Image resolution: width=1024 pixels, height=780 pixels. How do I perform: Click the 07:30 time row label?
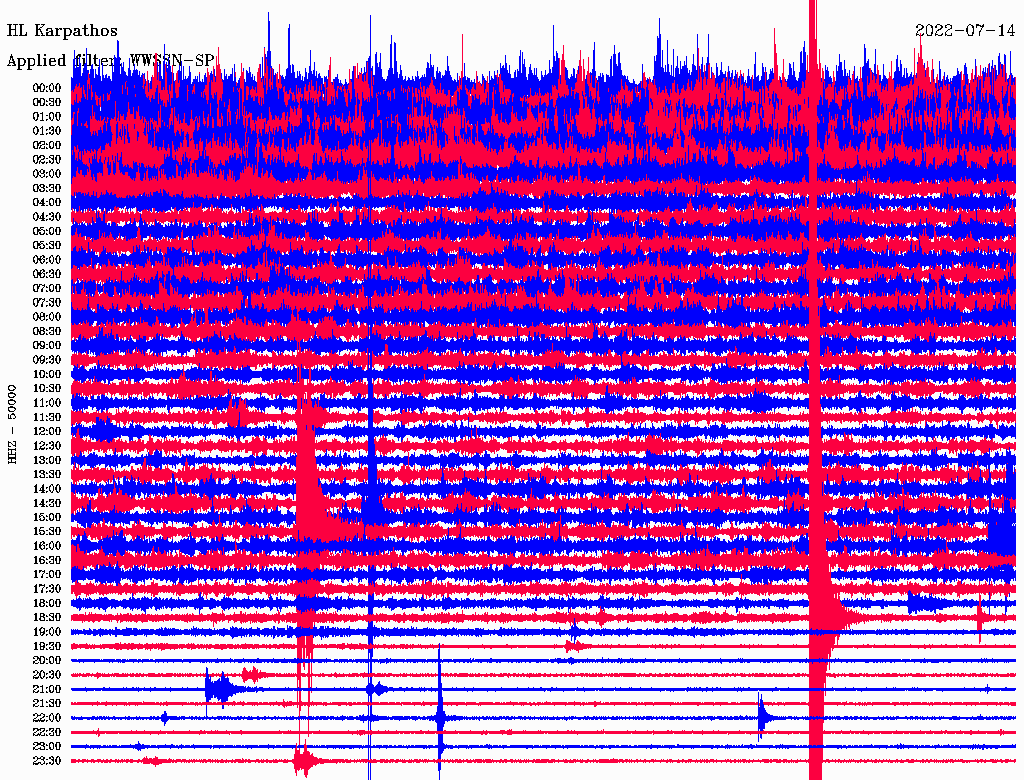tap(47, 302)
